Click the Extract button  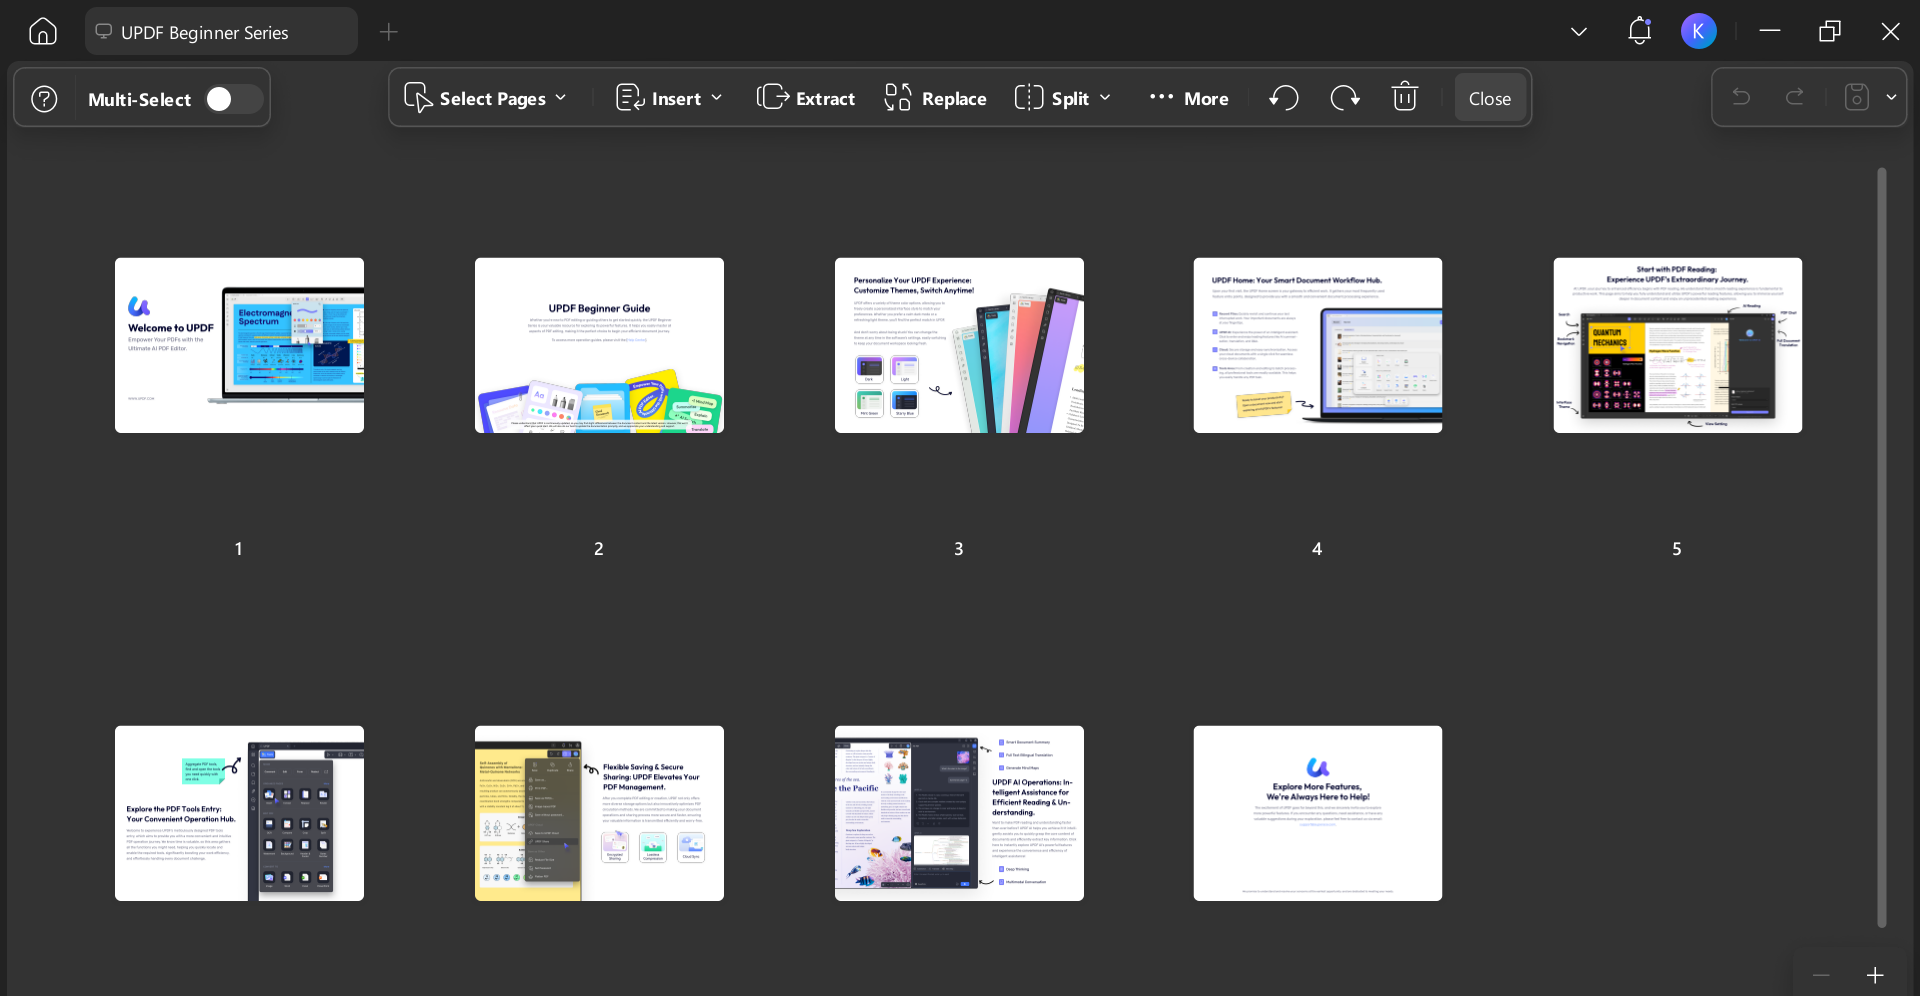pyautogui.click(x=806, y=97)
